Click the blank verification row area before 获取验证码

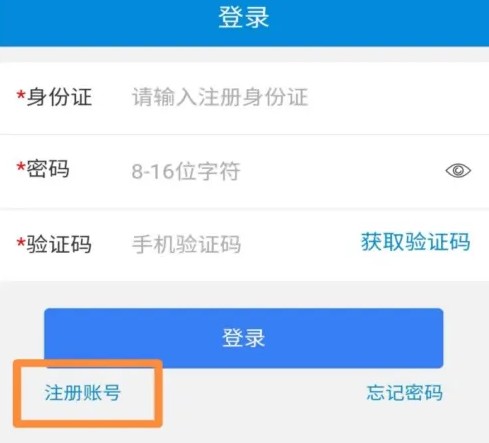pyautogui.click(x=300, y=244)
